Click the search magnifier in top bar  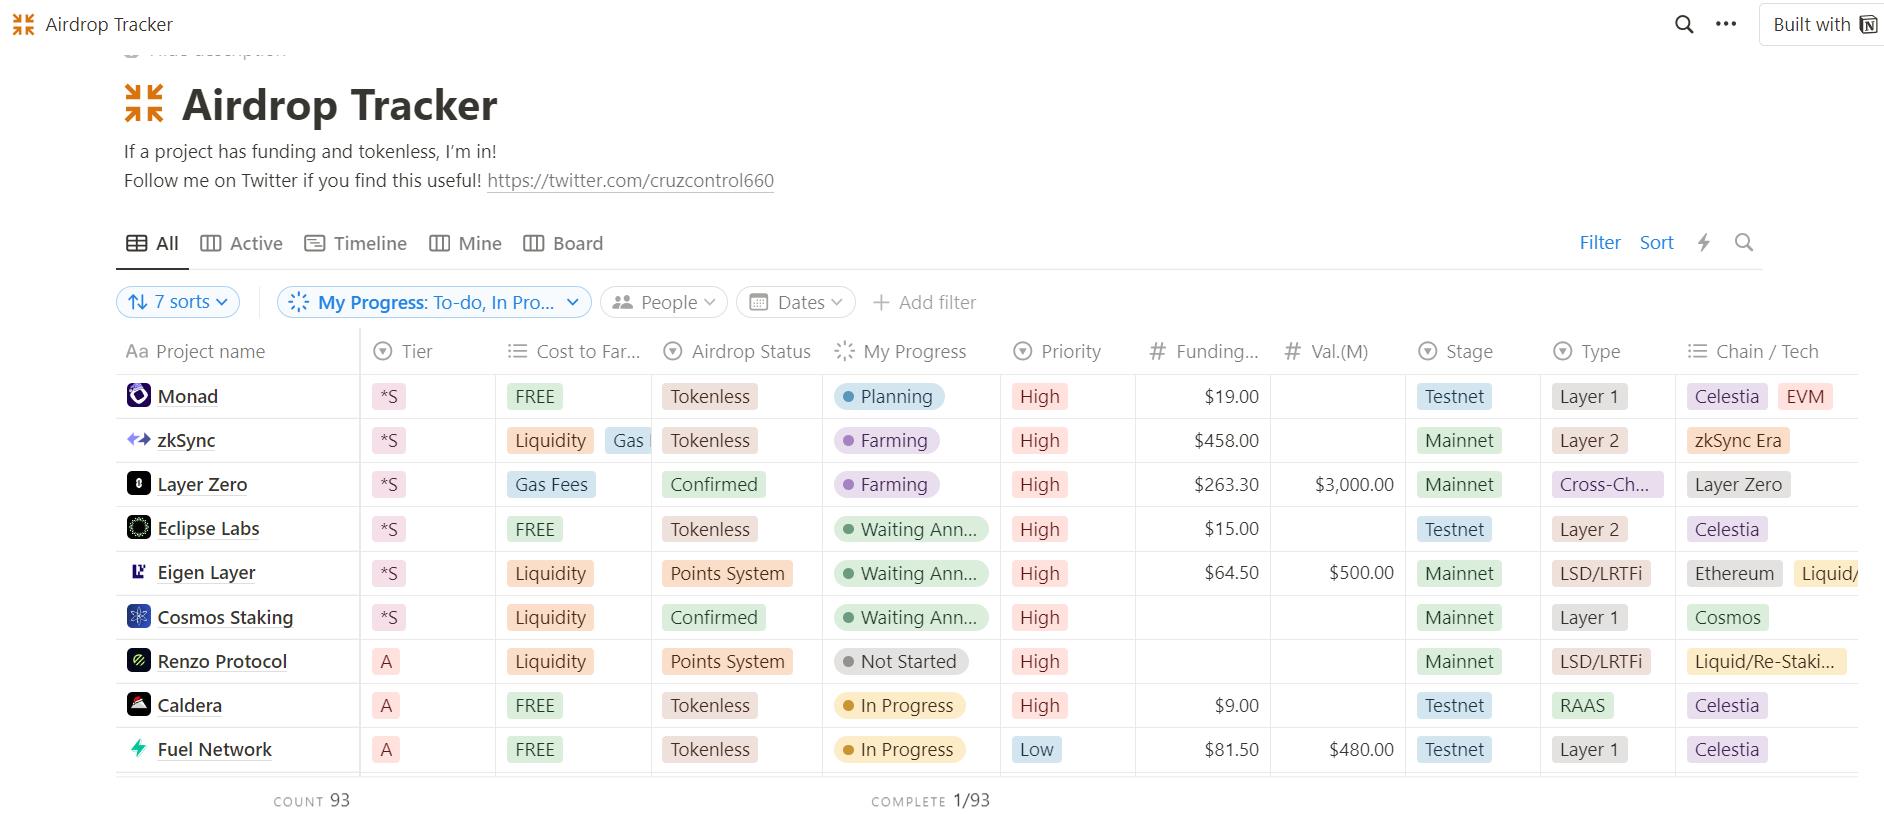(1684, 25)
